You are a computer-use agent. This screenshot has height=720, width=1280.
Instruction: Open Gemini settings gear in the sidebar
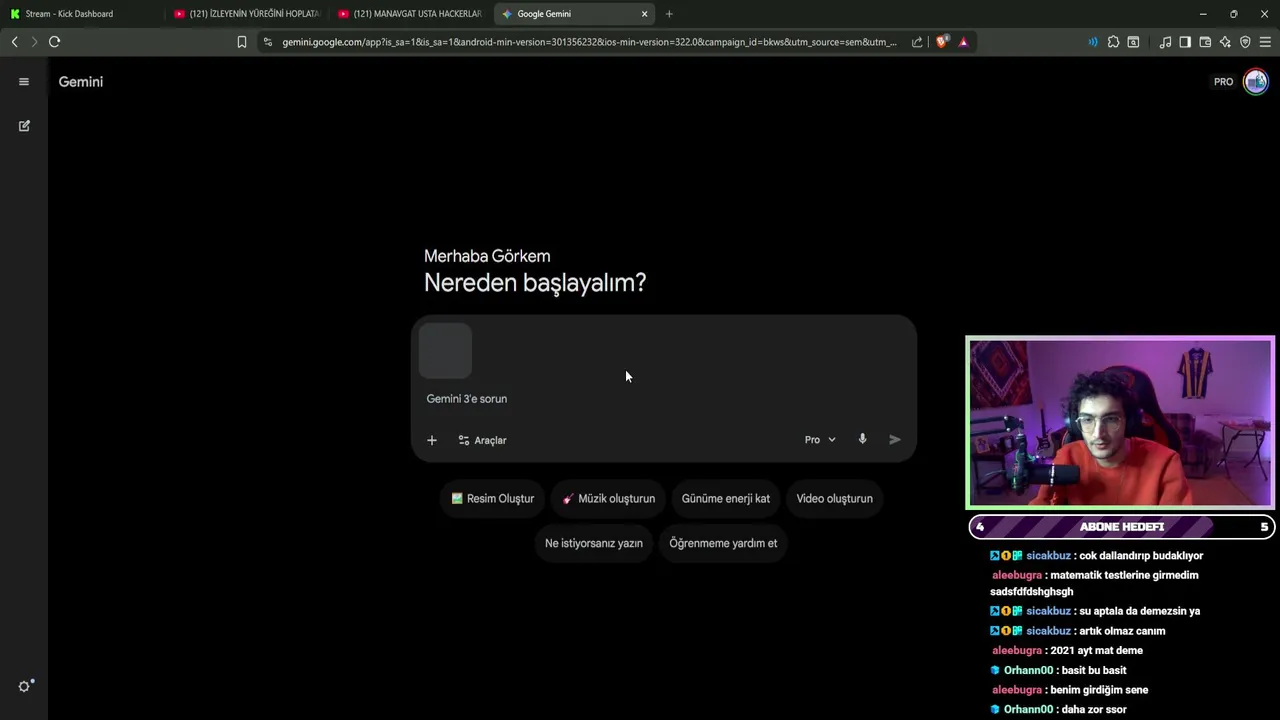click(x=25, y=686)
